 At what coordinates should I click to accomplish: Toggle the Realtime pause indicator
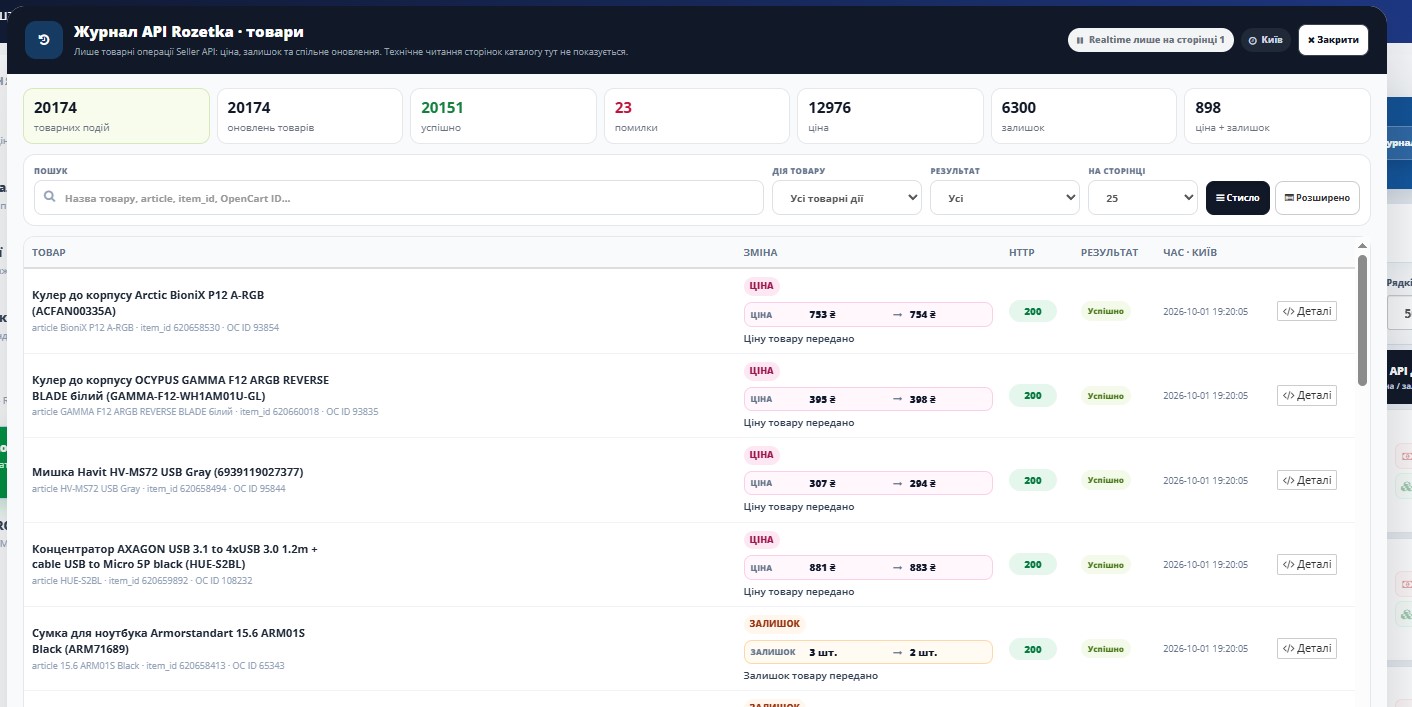tap(1151, 40)
